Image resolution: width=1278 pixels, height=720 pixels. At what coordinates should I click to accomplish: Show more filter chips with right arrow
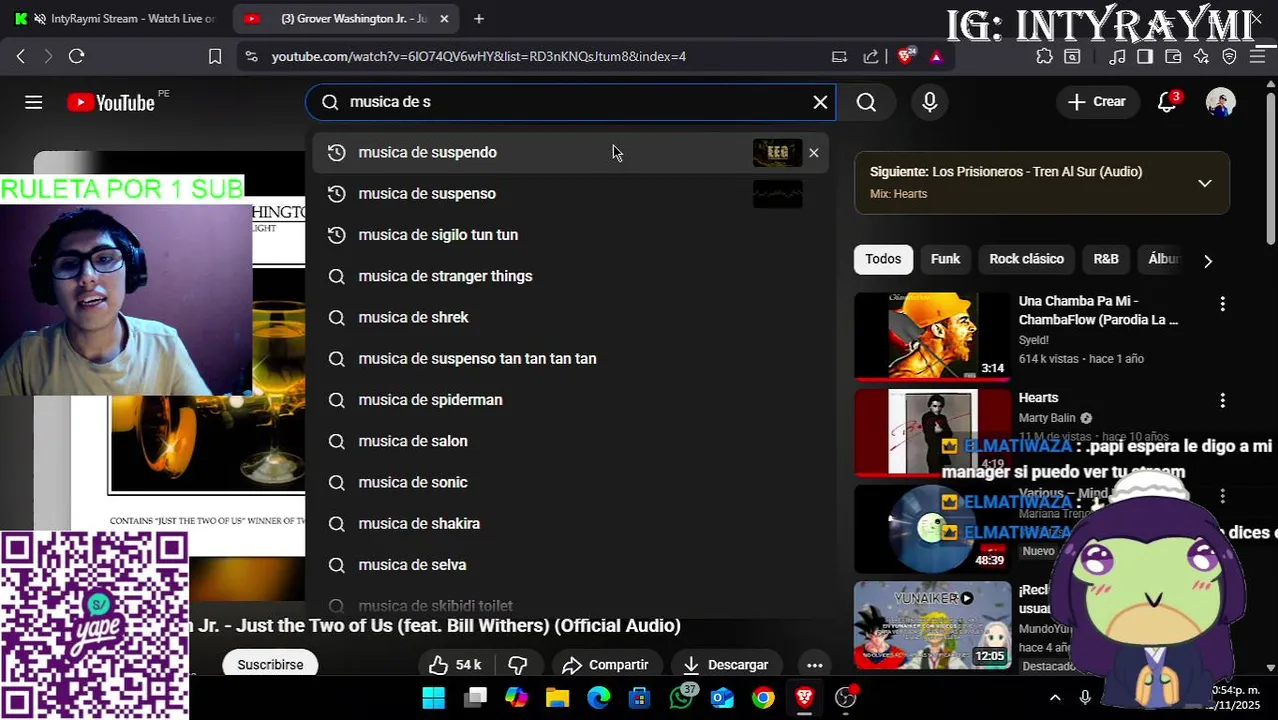click(1208, 261)
